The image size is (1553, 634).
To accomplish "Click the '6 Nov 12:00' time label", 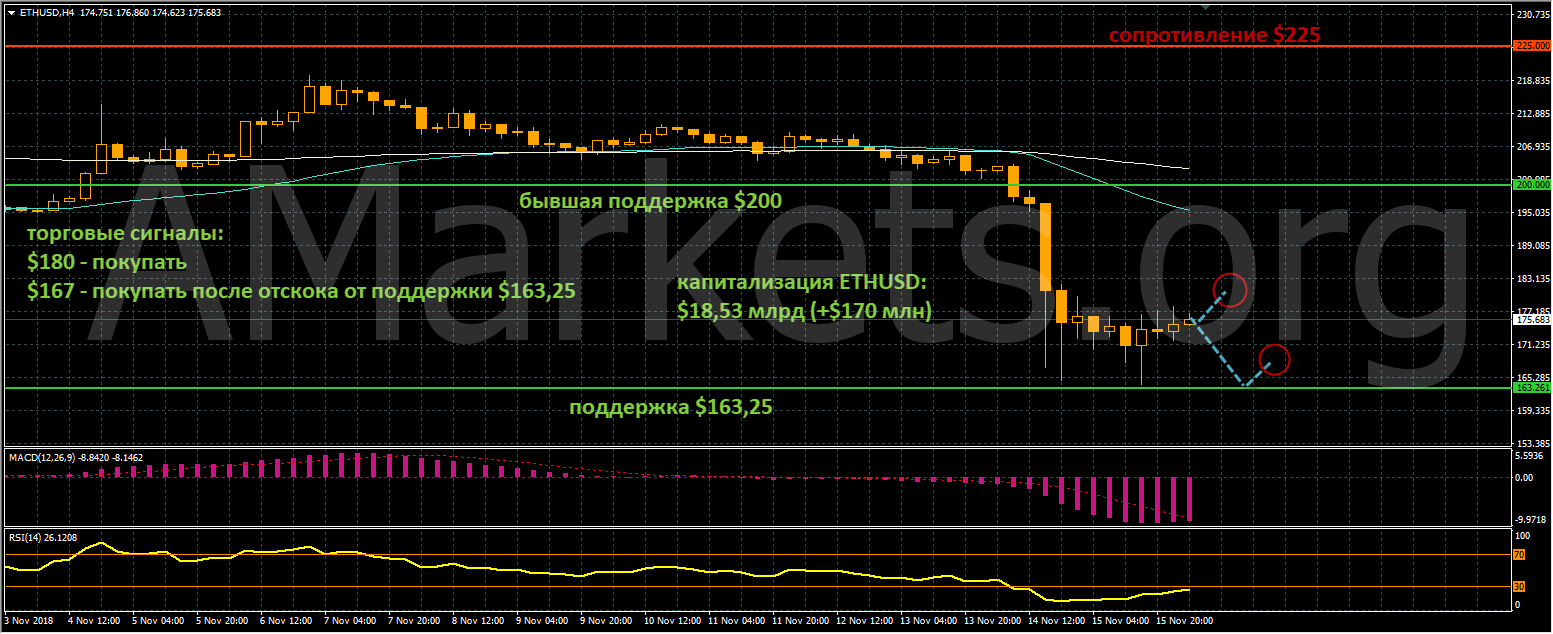I will point(287,621).
